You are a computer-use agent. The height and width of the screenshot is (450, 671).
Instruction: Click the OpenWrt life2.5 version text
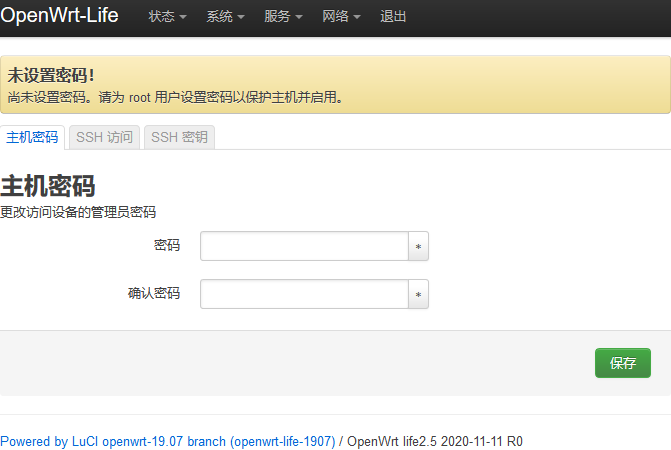434,441
